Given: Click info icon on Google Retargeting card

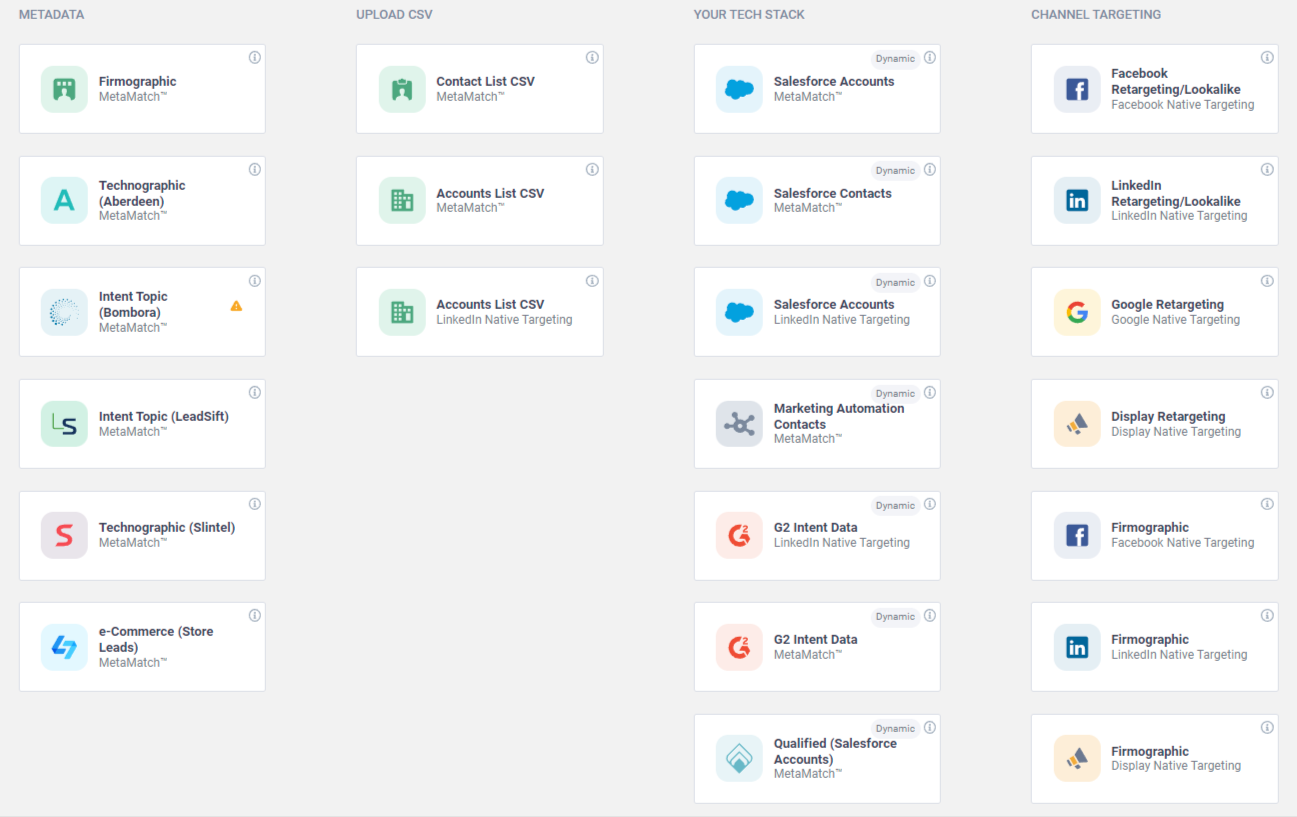Looking at the screenshot, I should pos(1267,281).
